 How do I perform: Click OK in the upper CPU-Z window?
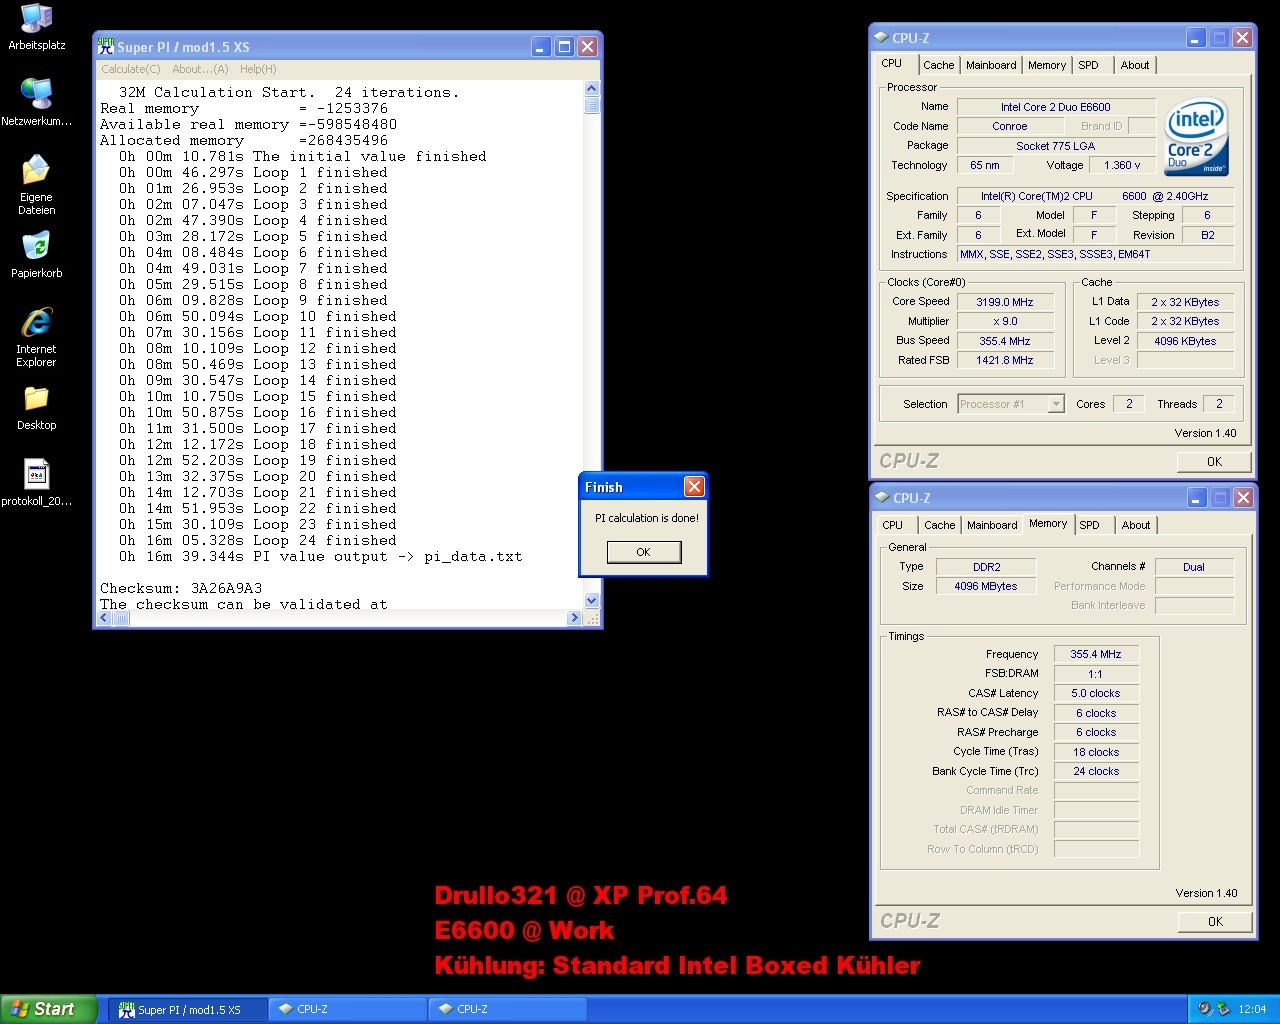(1214, 461)
